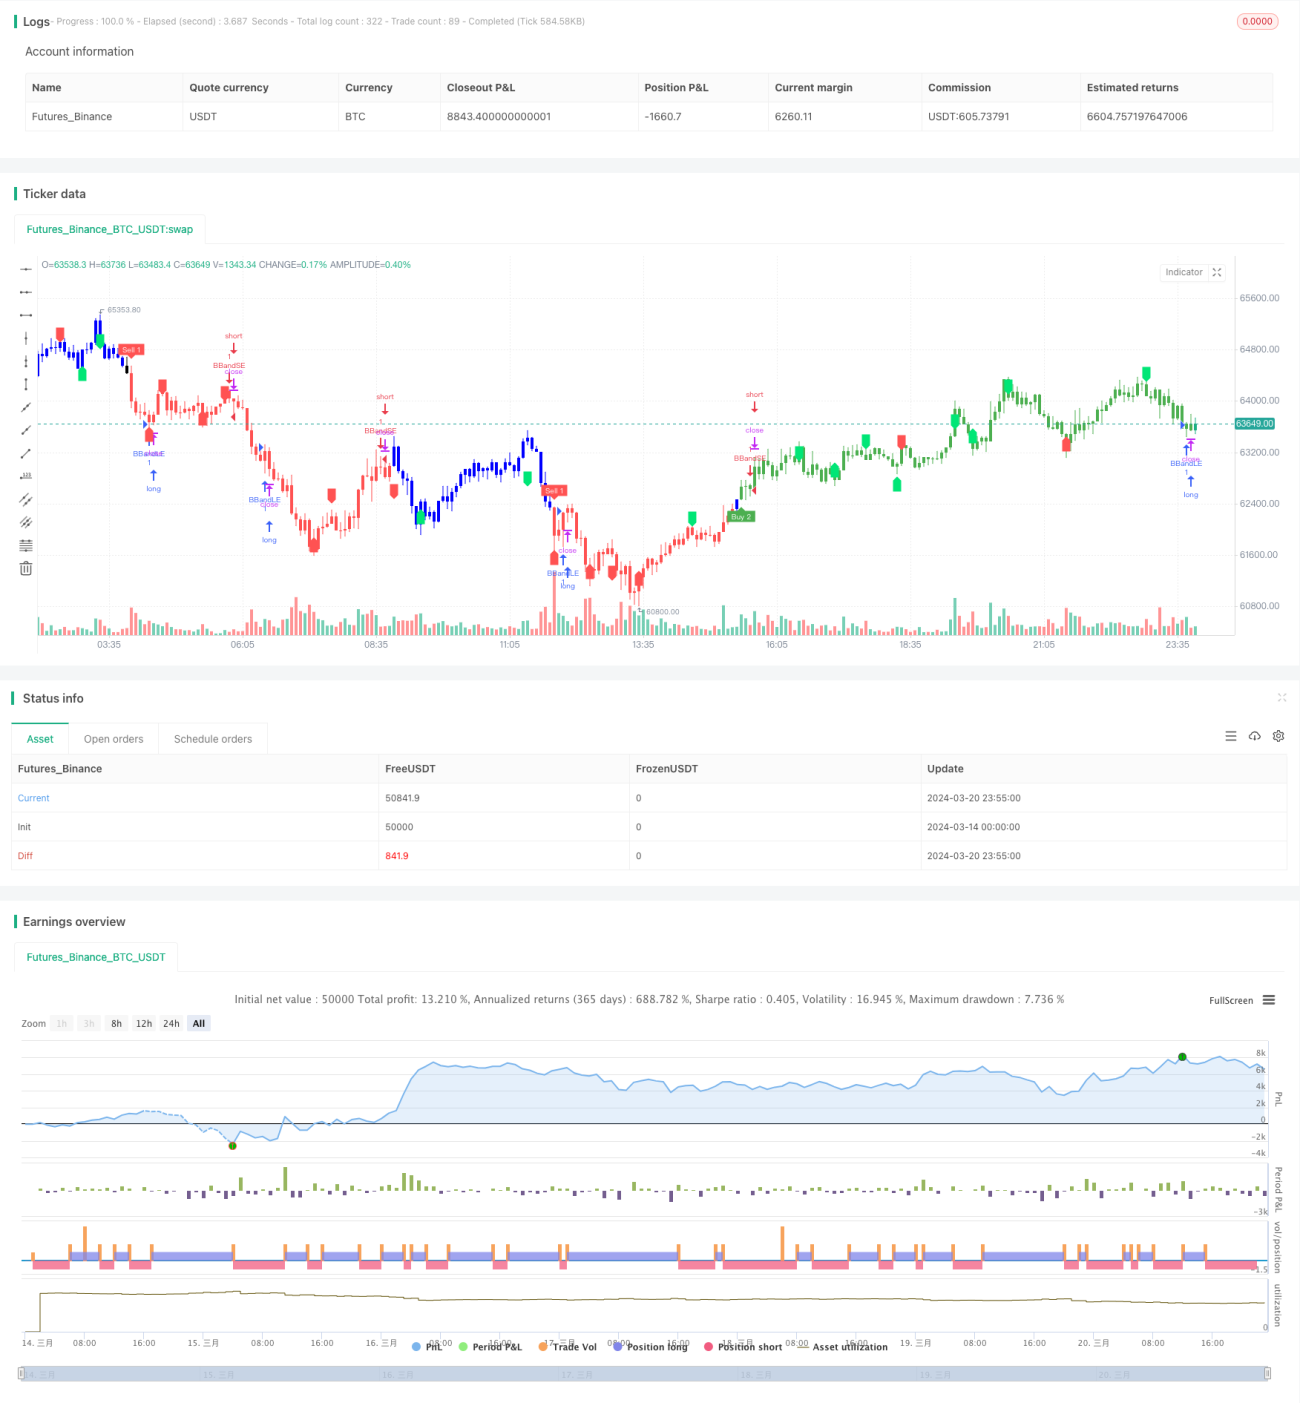Open the Schedule orders tab

213,739
